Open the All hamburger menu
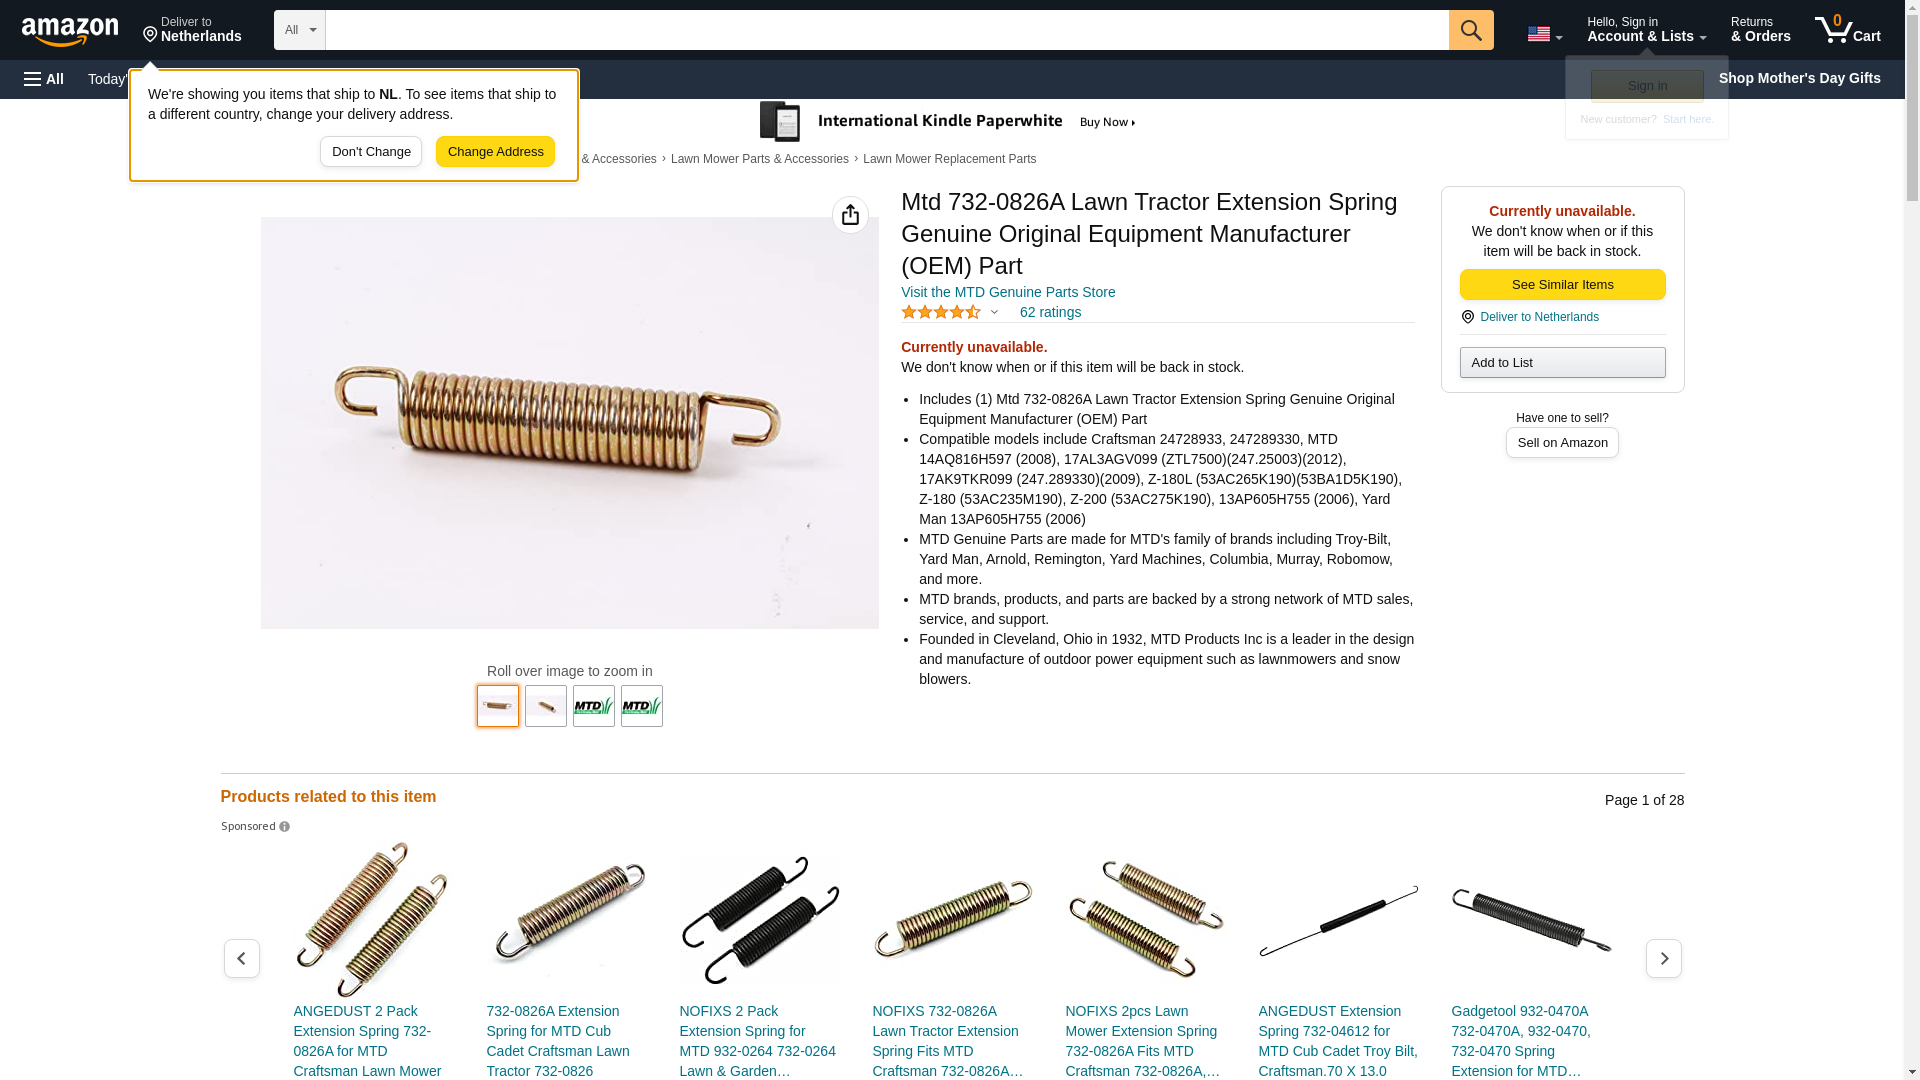The width and height of the screenshot is (1920, 1080). click(44, 79)
